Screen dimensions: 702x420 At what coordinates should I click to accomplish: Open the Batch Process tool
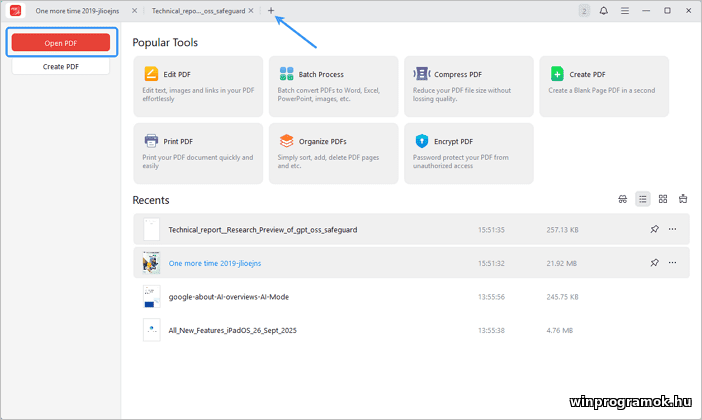coord(287,74)
